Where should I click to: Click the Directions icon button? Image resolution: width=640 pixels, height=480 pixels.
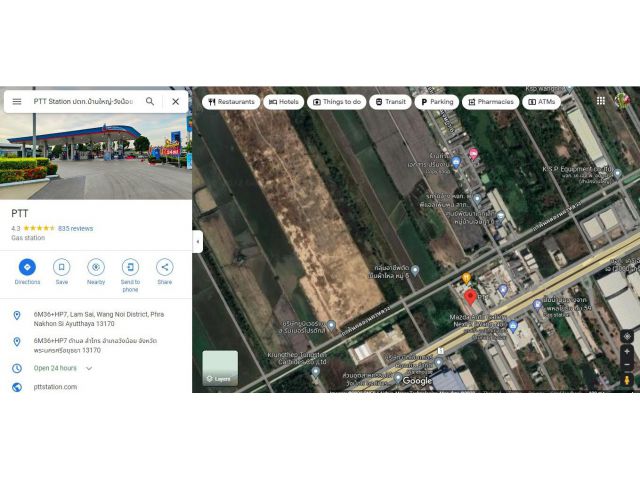27,267
